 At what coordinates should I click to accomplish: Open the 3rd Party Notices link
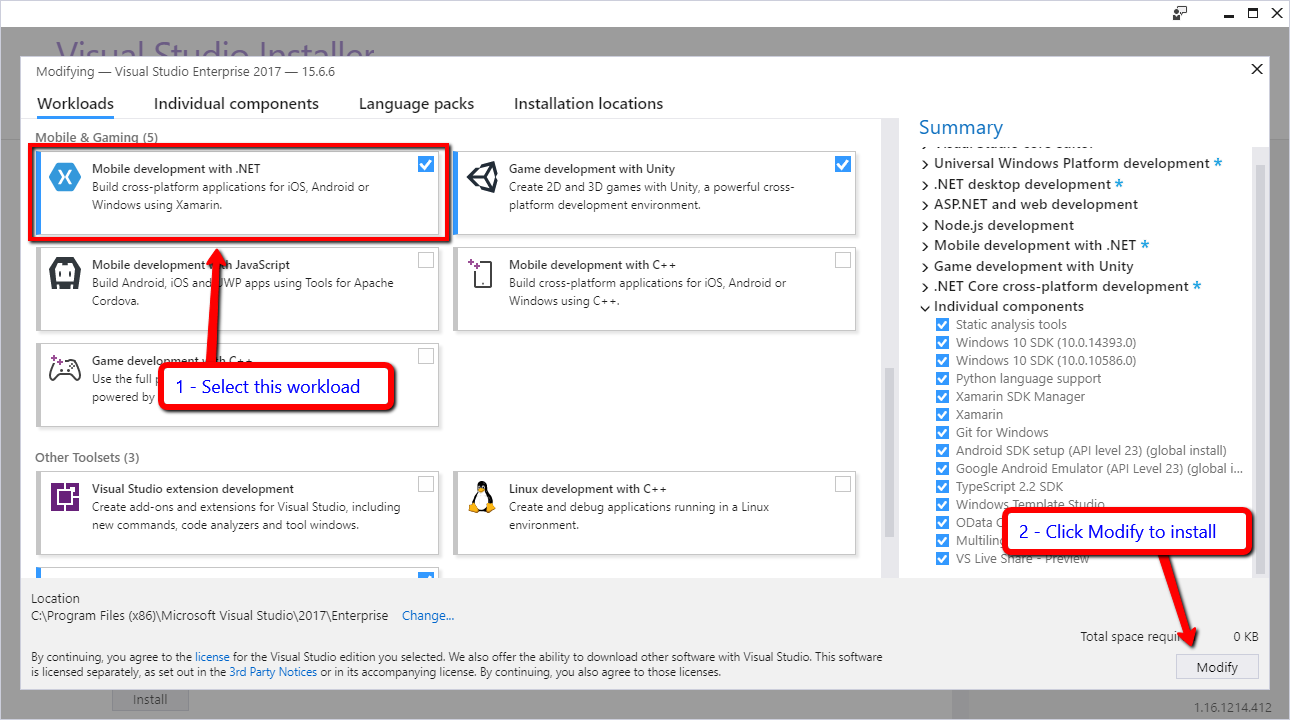click(x=273, y=672)
